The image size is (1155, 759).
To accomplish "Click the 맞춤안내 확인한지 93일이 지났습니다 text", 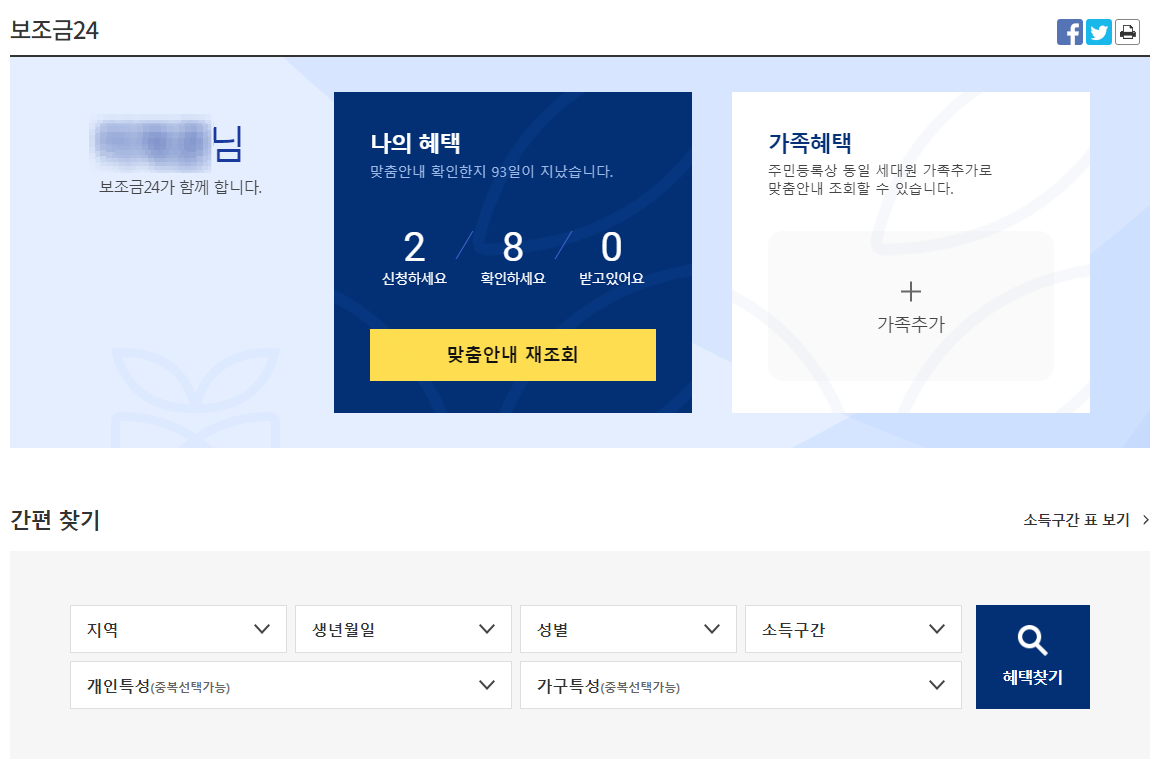I will [x=491, y=172].
